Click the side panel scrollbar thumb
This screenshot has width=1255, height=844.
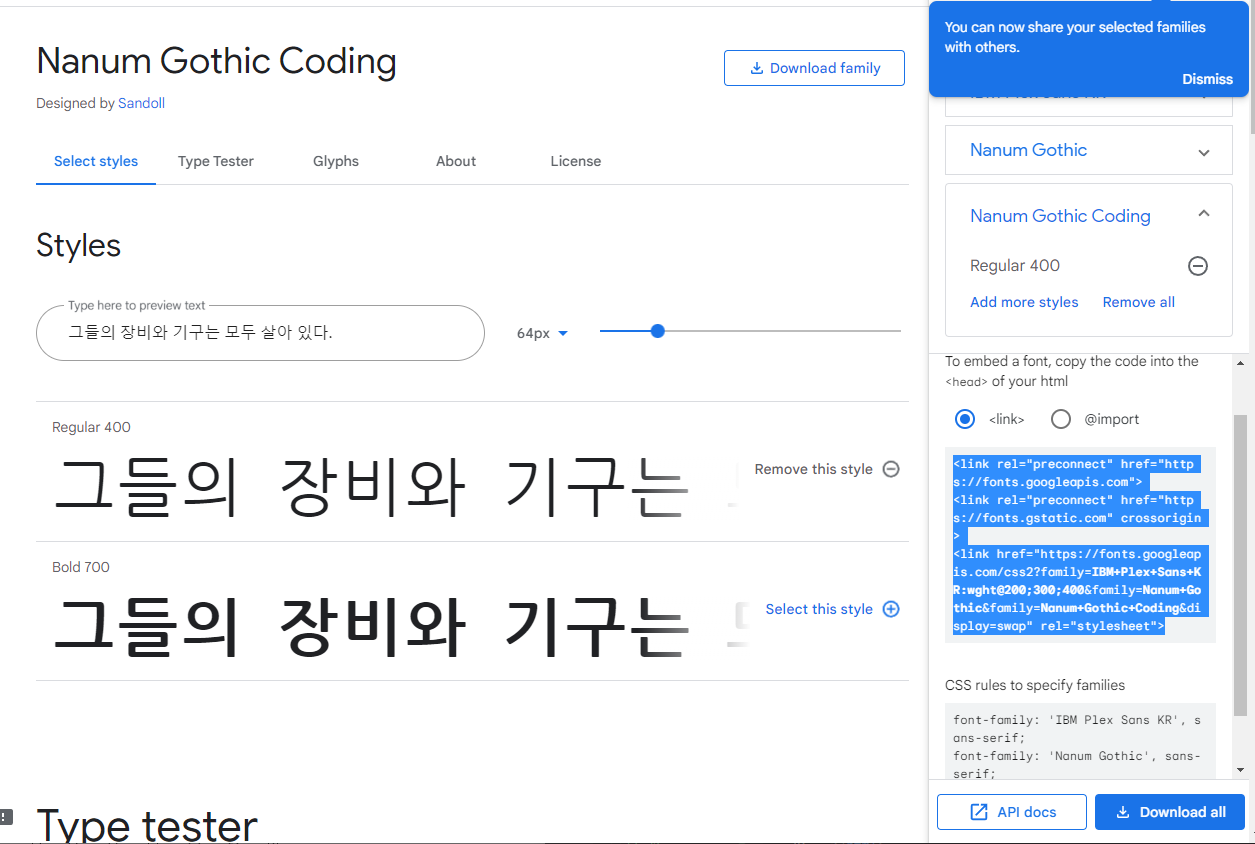[1240, 565]
